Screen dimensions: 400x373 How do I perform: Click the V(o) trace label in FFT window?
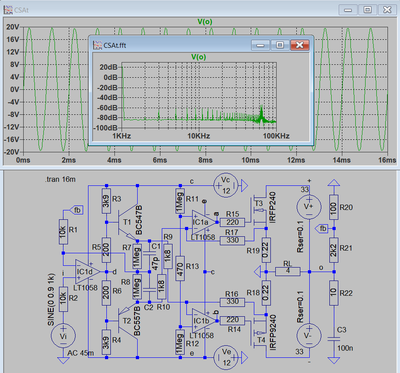[199, 57]
